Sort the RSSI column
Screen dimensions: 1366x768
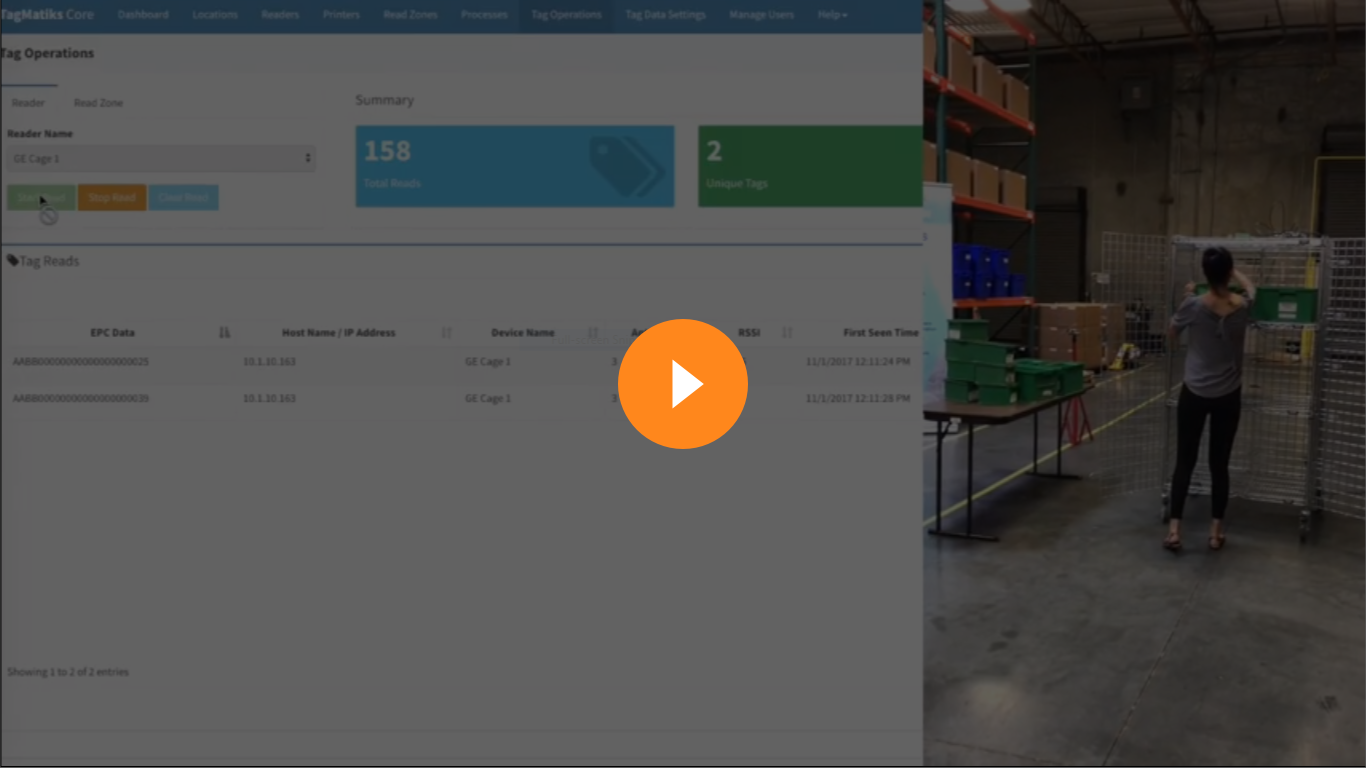tap(786, 332)
